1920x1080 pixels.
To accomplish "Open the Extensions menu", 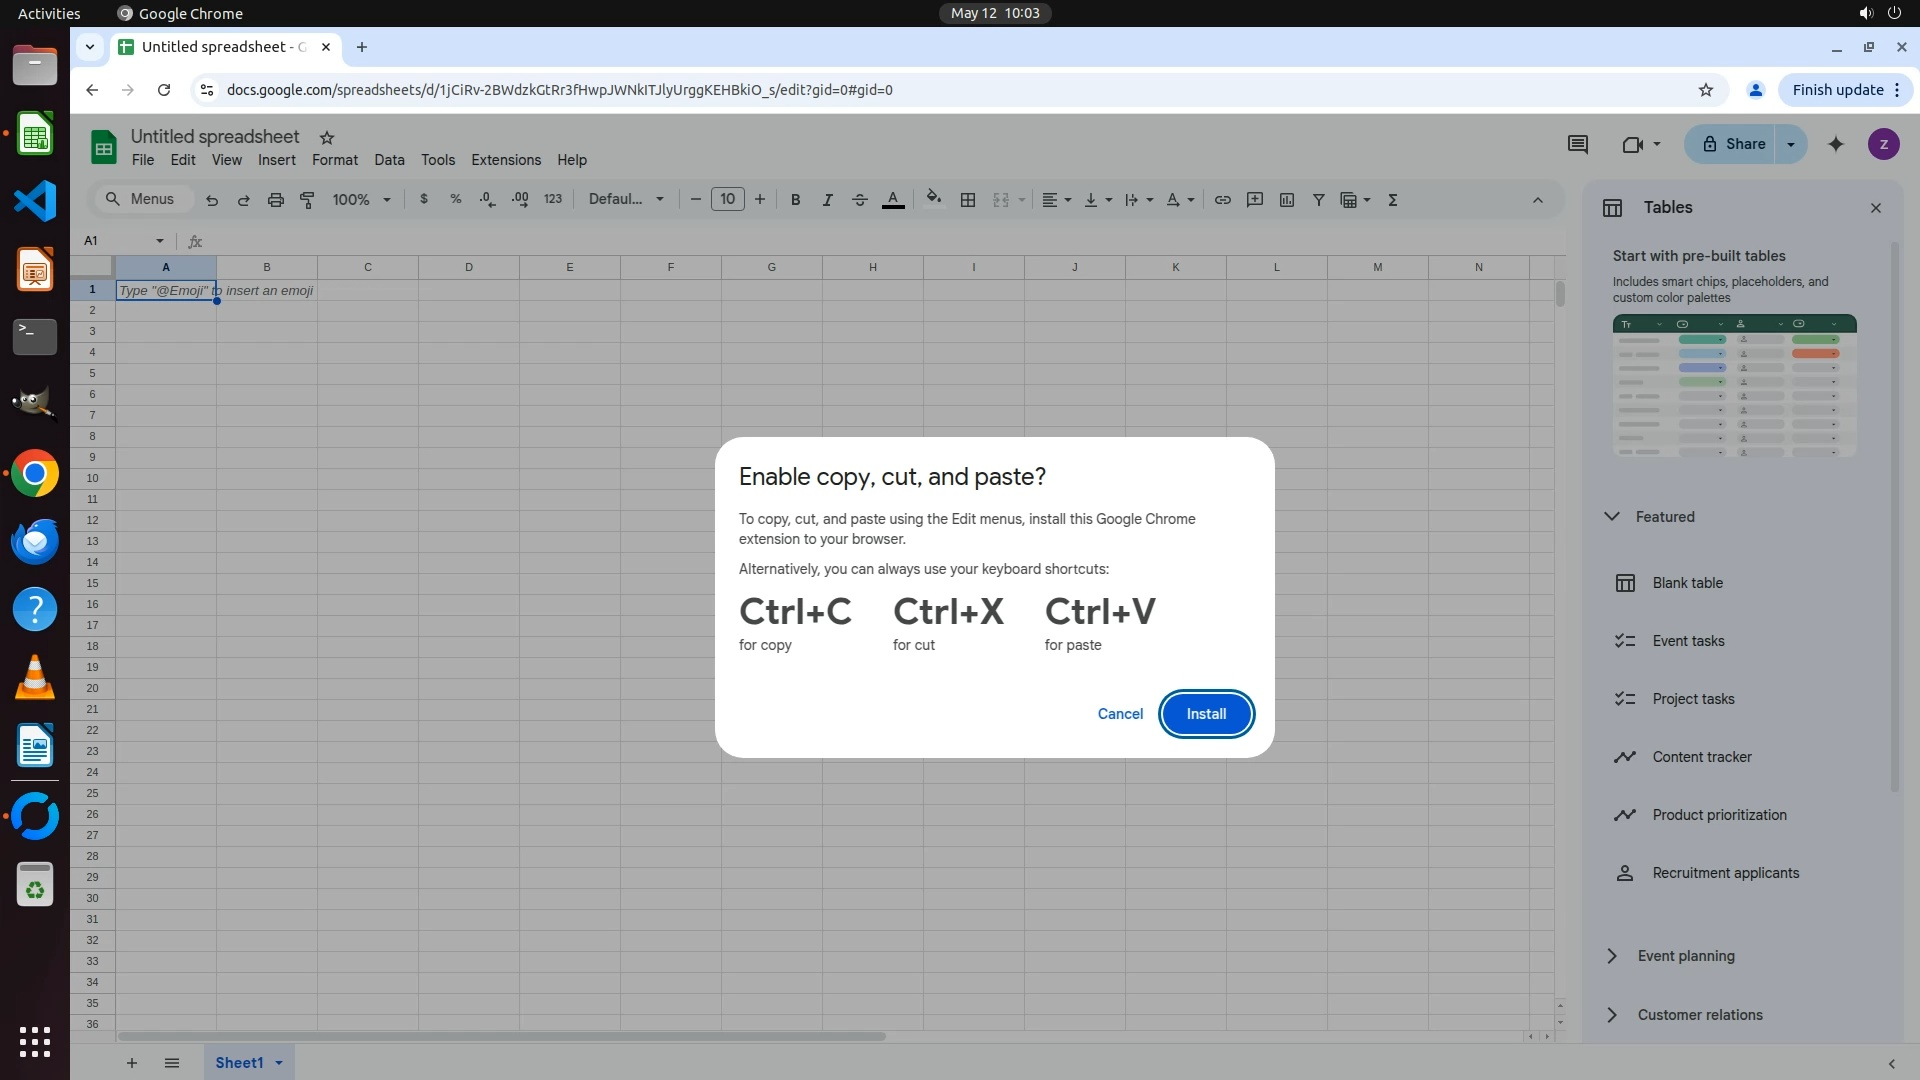I will (505, 160).
